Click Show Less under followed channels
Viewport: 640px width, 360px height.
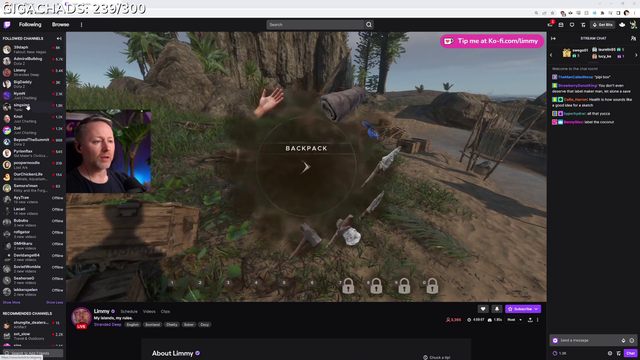pos(54,302)
